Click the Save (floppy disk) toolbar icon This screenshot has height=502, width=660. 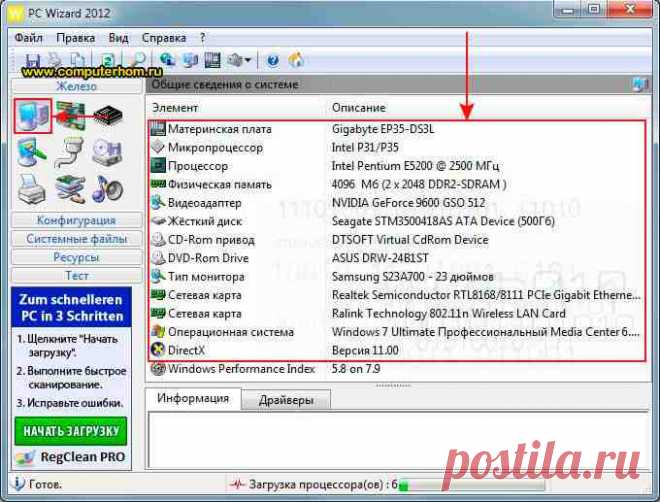click(33, 61)
